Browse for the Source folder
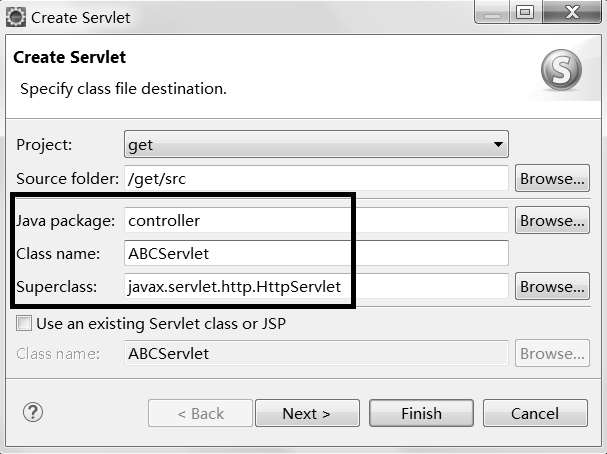Viewport: 607px width, 454px height. 550,179
